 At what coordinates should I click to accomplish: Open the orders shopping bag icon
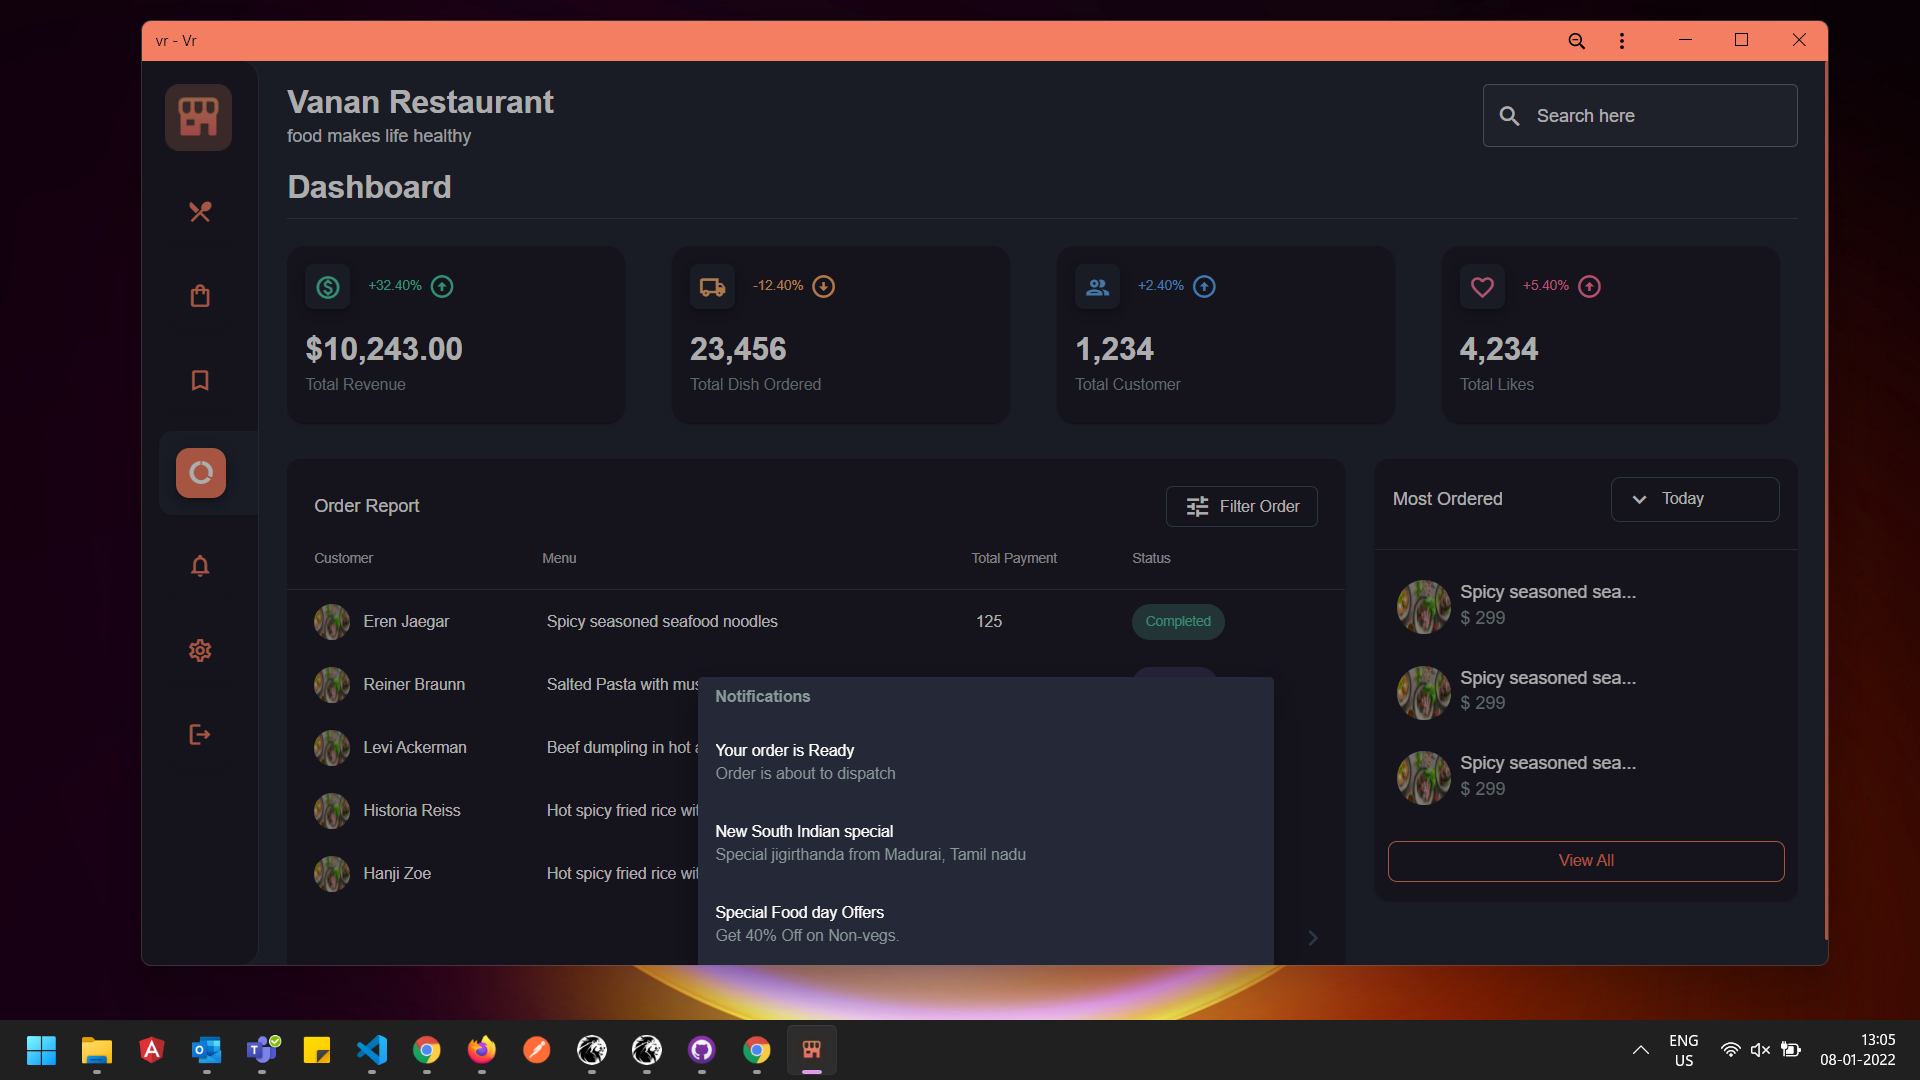(x=199, y=295)
